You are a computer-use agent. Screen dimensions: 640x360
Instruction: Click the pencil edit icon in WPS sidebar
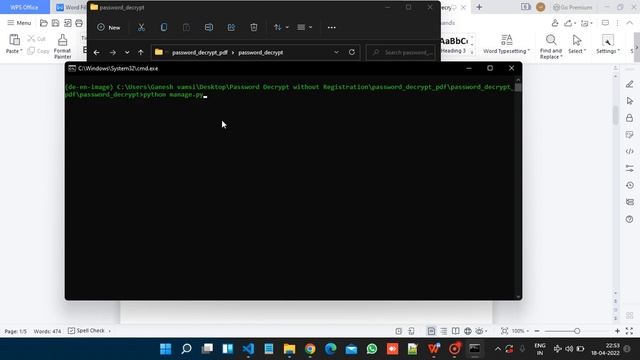pyautogui.click(x=629, y=84)
